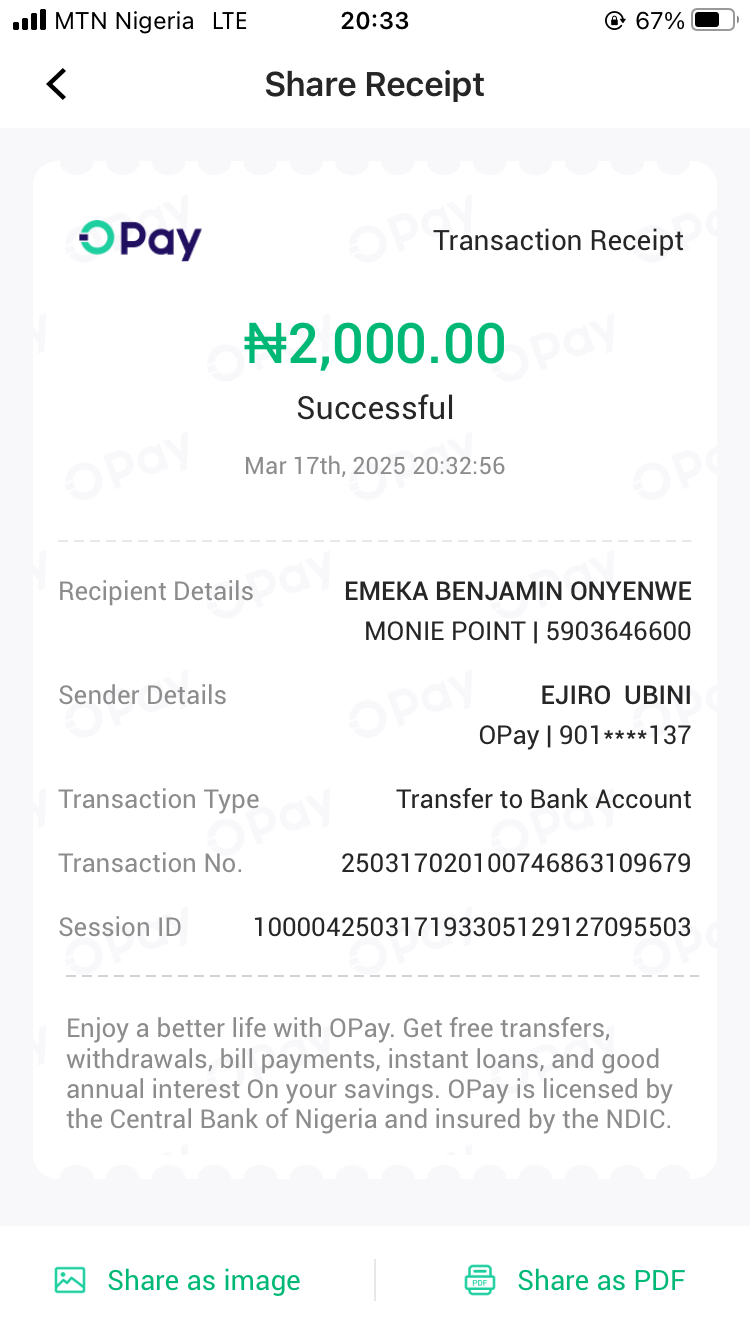Tap the ₦2,000.00 amount
The width and height of the screenshot is (750, 1334).
coord(375,344)
